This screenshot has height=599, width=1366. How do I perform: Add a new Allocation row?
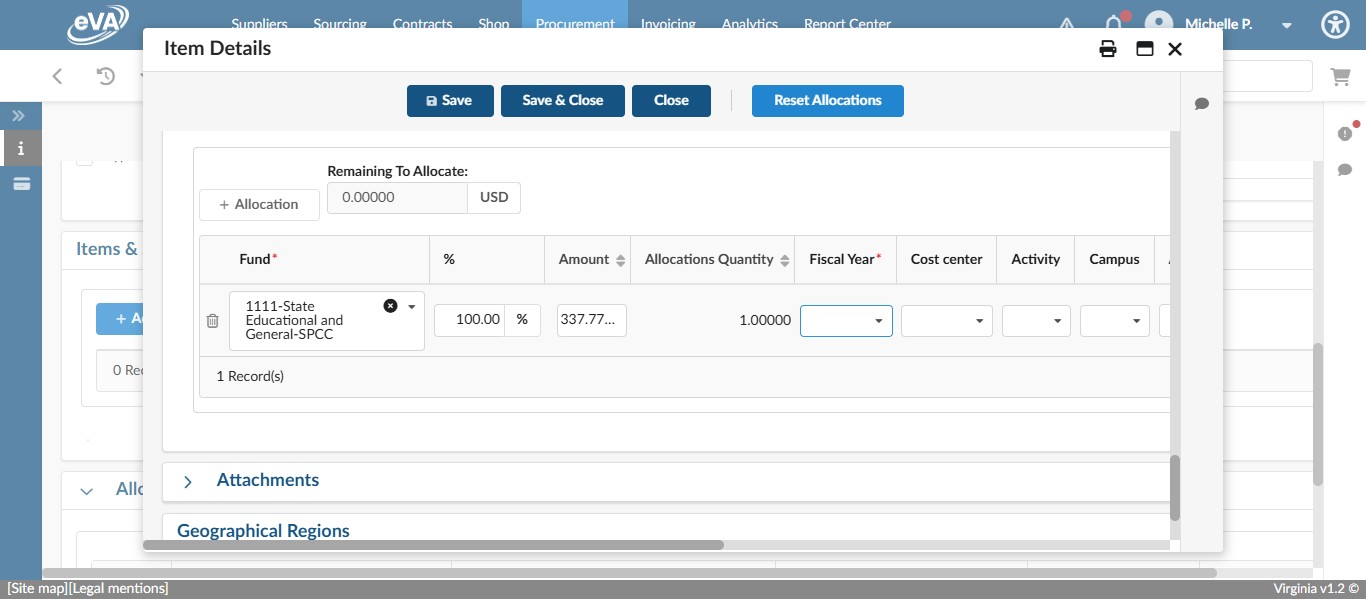(259, 205)
